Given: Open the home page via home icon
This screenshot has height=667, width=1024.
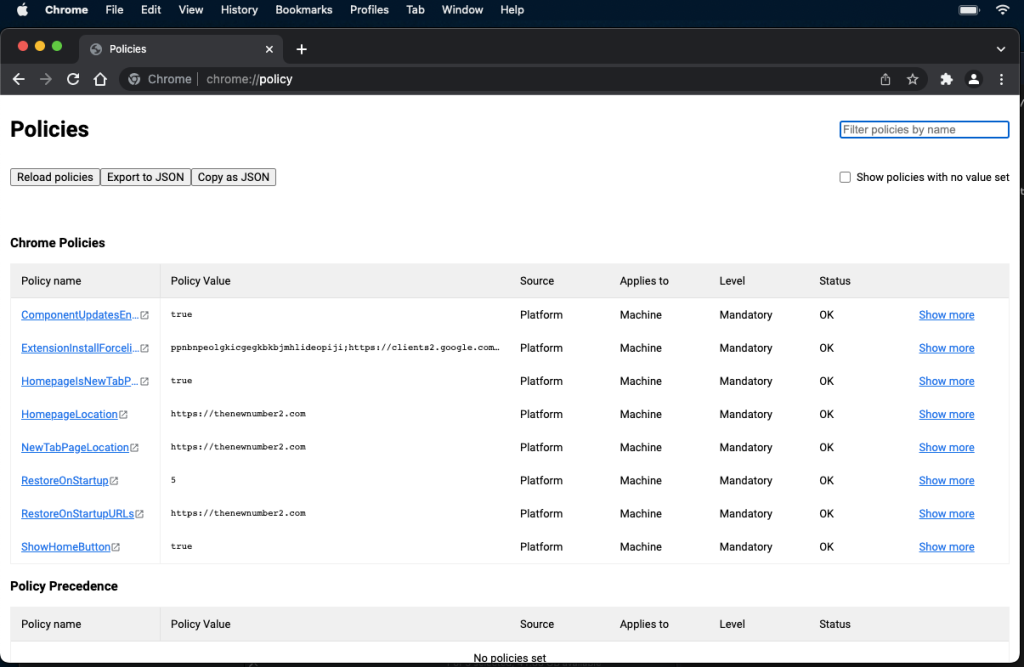Looking at the screenshot, I should (x=100, y=79).
